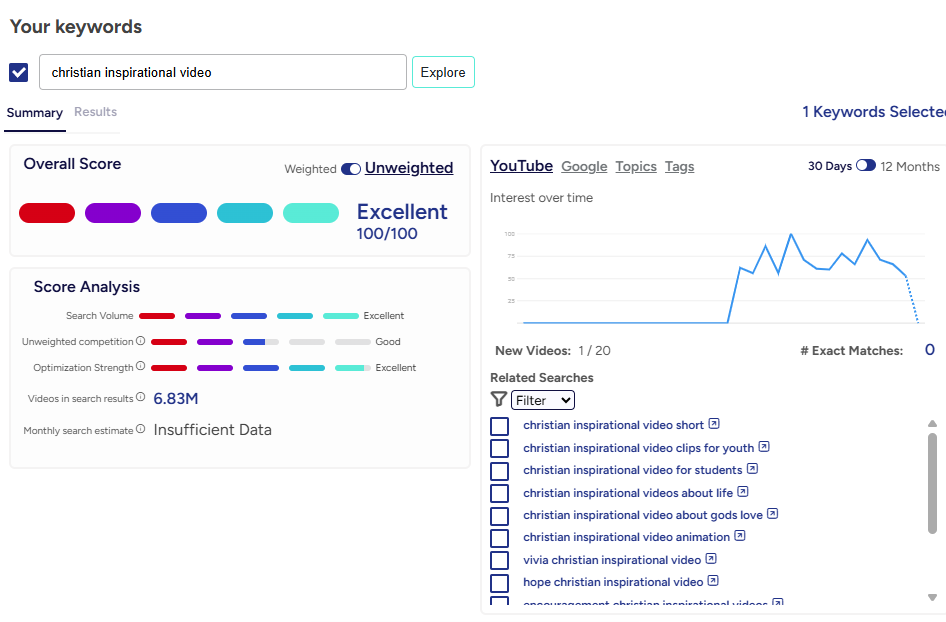Open 'hope christian inspirational video' link
Viewport: 946px width, 622px height.
pyautogui.click(x=612, y=582)
